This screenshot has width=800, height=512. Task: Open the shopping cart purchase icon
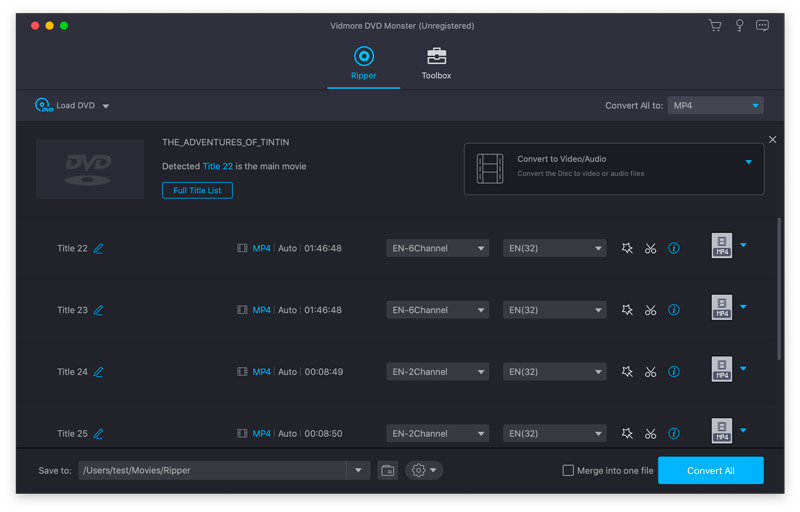(715, 25)
